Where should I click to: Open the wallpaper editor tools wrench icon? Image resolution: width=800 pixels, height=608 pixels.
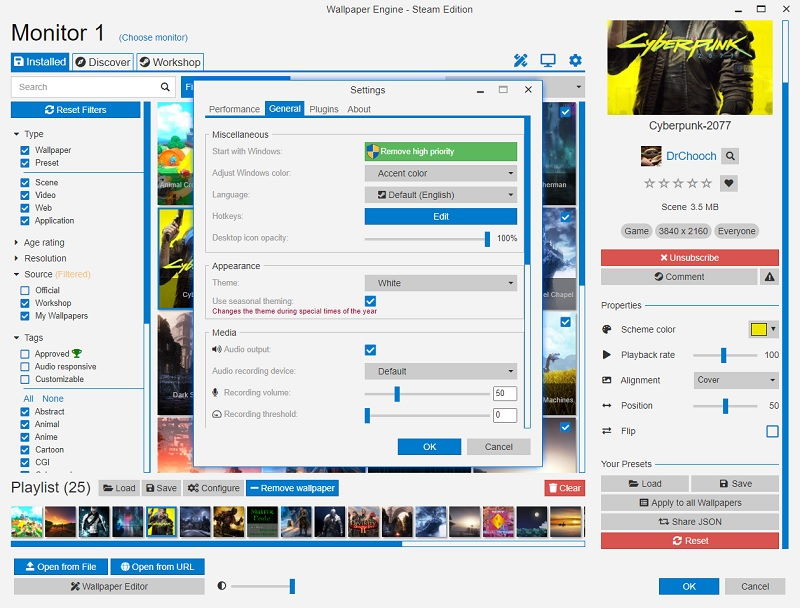(519, 60)
